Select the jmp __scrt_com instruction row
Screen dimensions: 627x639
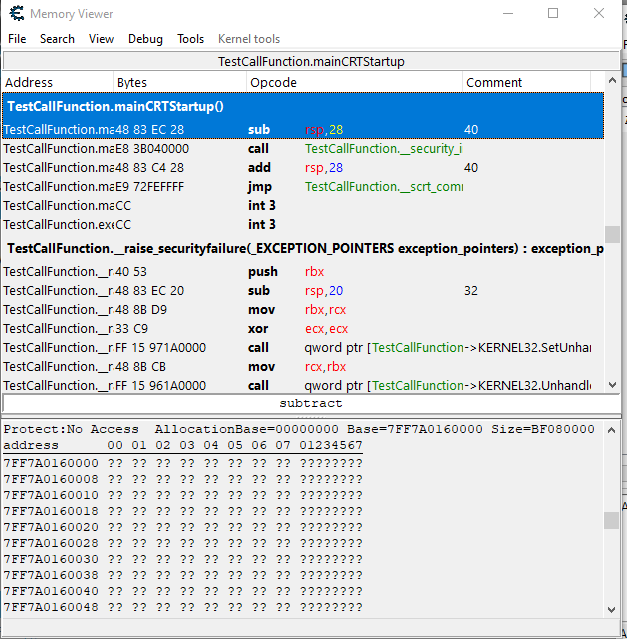pos(303,187)
